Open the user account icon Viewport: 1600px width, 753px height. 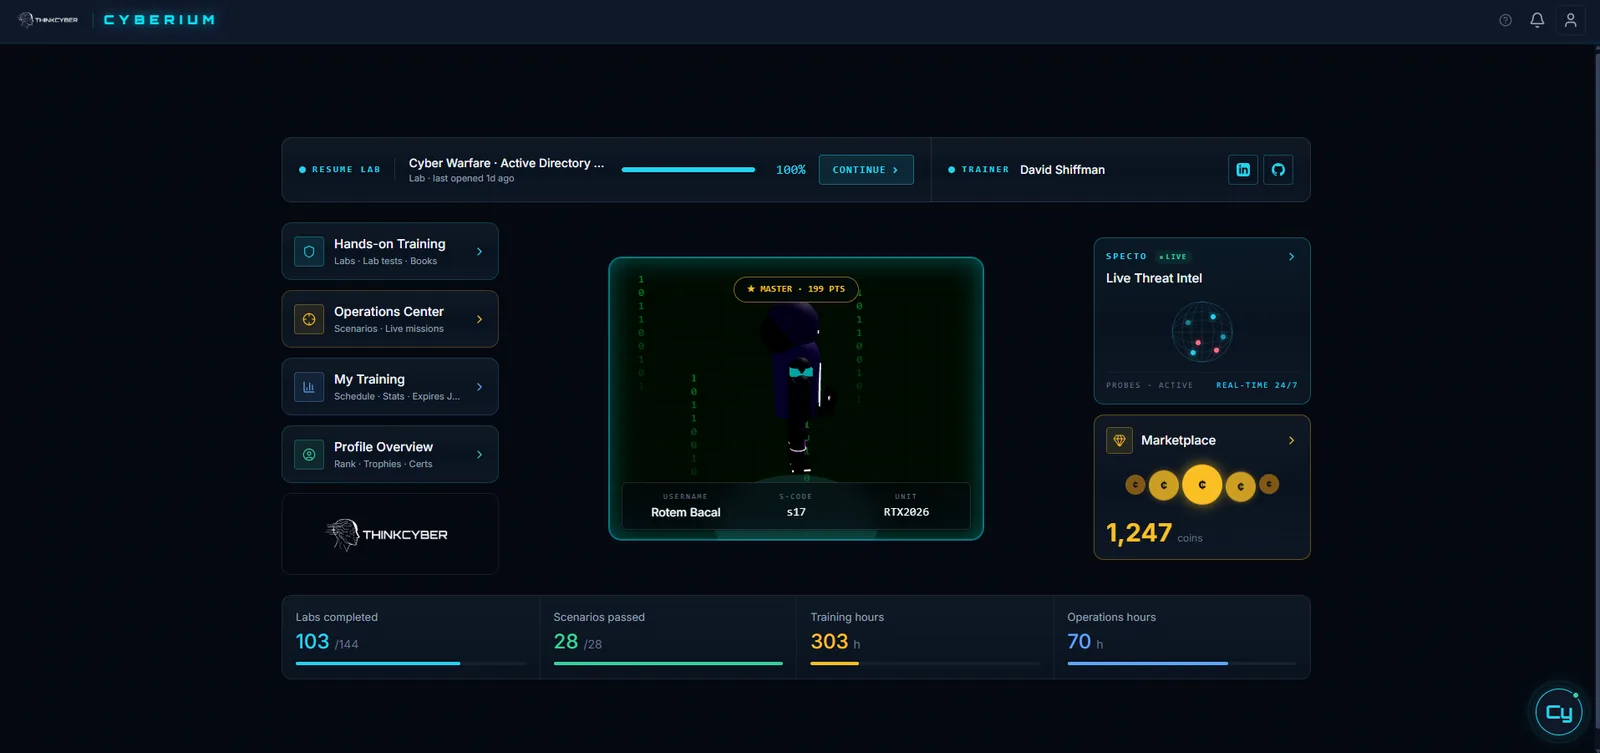coord(1571,20)
